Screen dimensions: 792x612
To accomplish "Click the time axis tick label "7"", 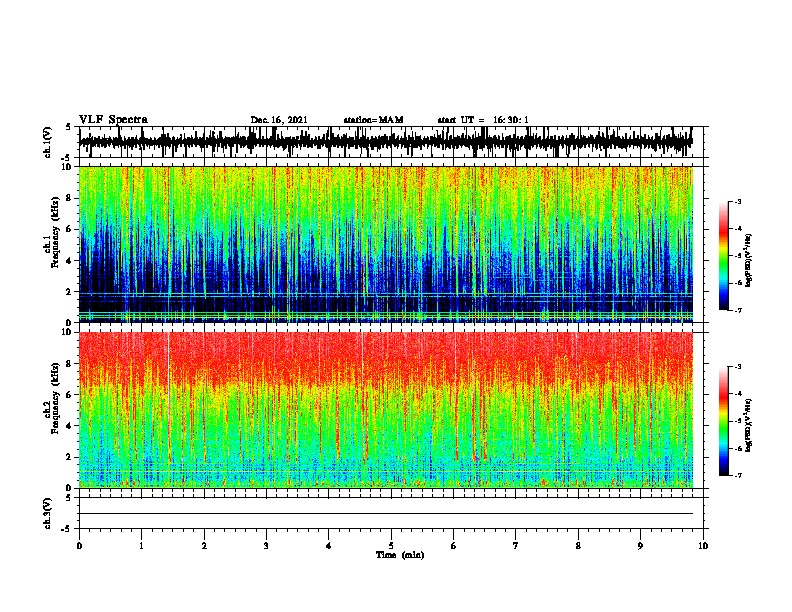I will click(516, 546).
